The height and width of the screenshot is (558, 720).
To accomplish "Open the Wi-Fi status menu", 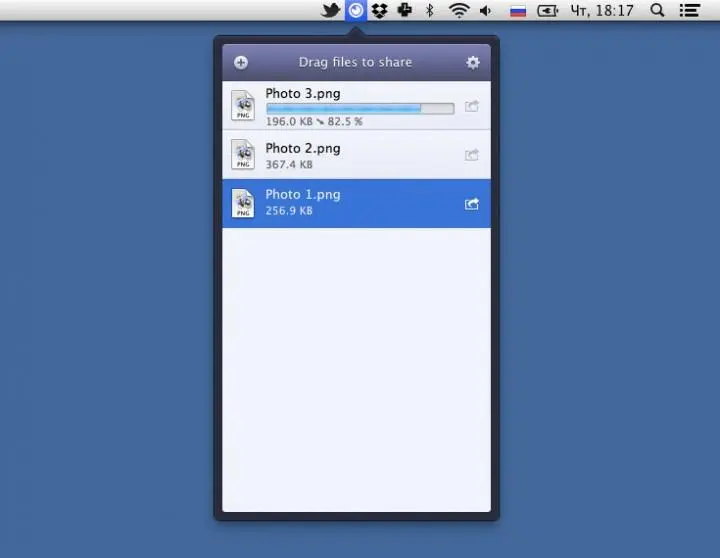I will [x=458, y=10].
